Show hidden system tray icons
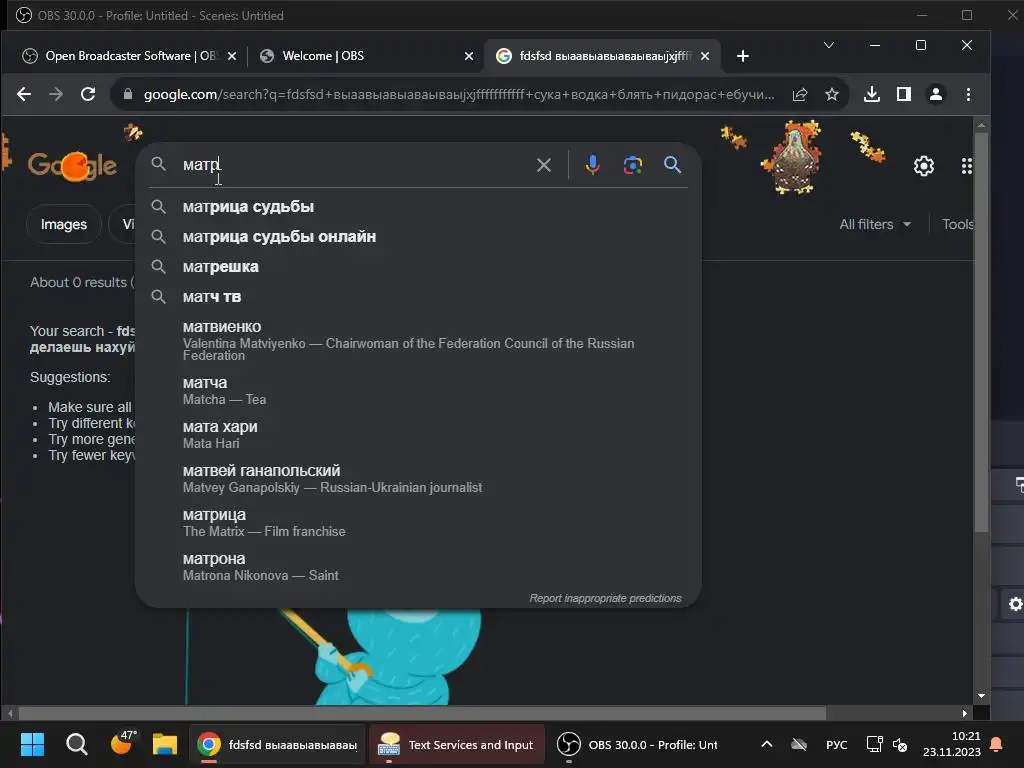1024x768 pixels. point(767,744)
